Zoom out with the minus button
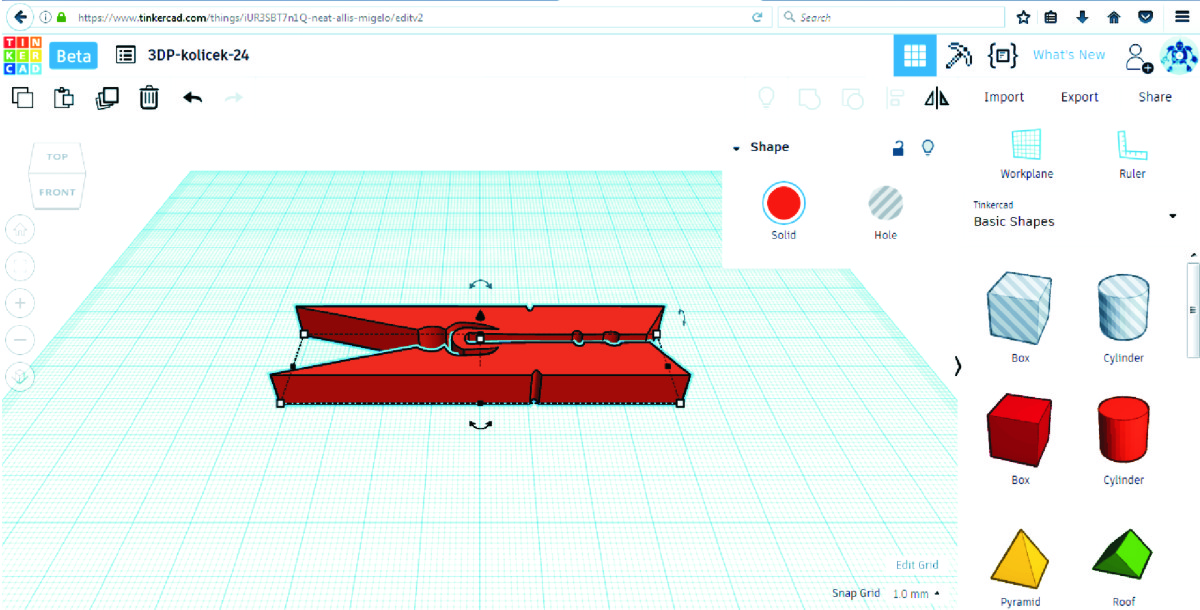Screen dimensions: 1200x610 pyautogui.click(x=20, y=340)
